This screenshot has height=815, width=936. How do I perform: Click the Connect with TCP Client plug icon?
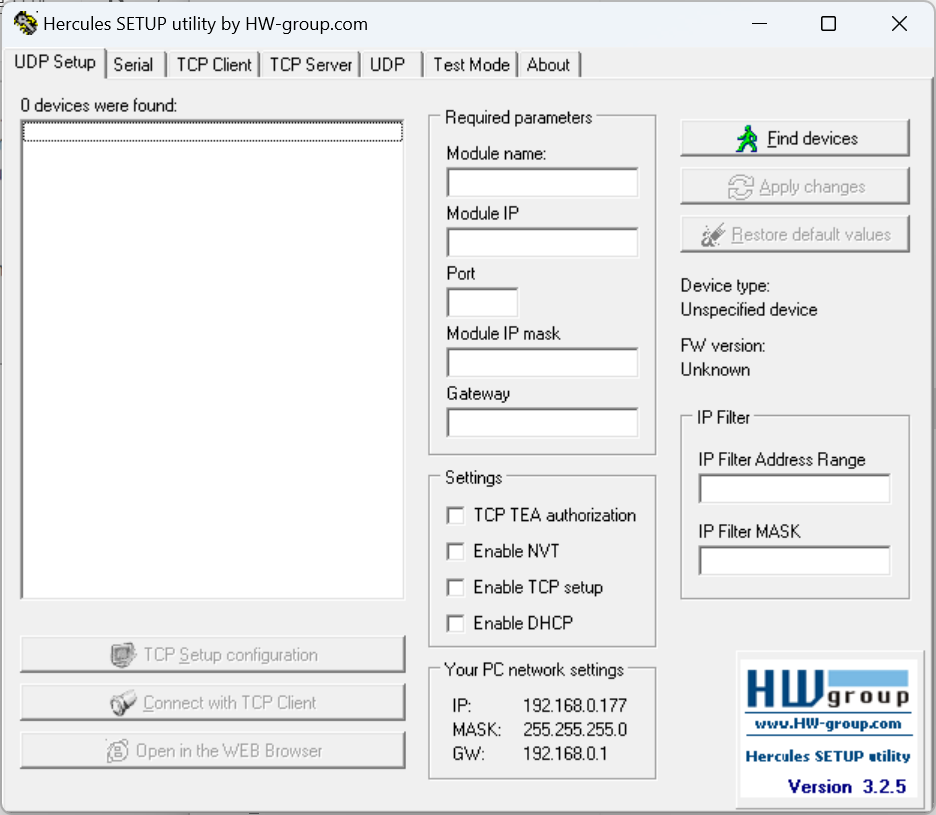[123, 703]
